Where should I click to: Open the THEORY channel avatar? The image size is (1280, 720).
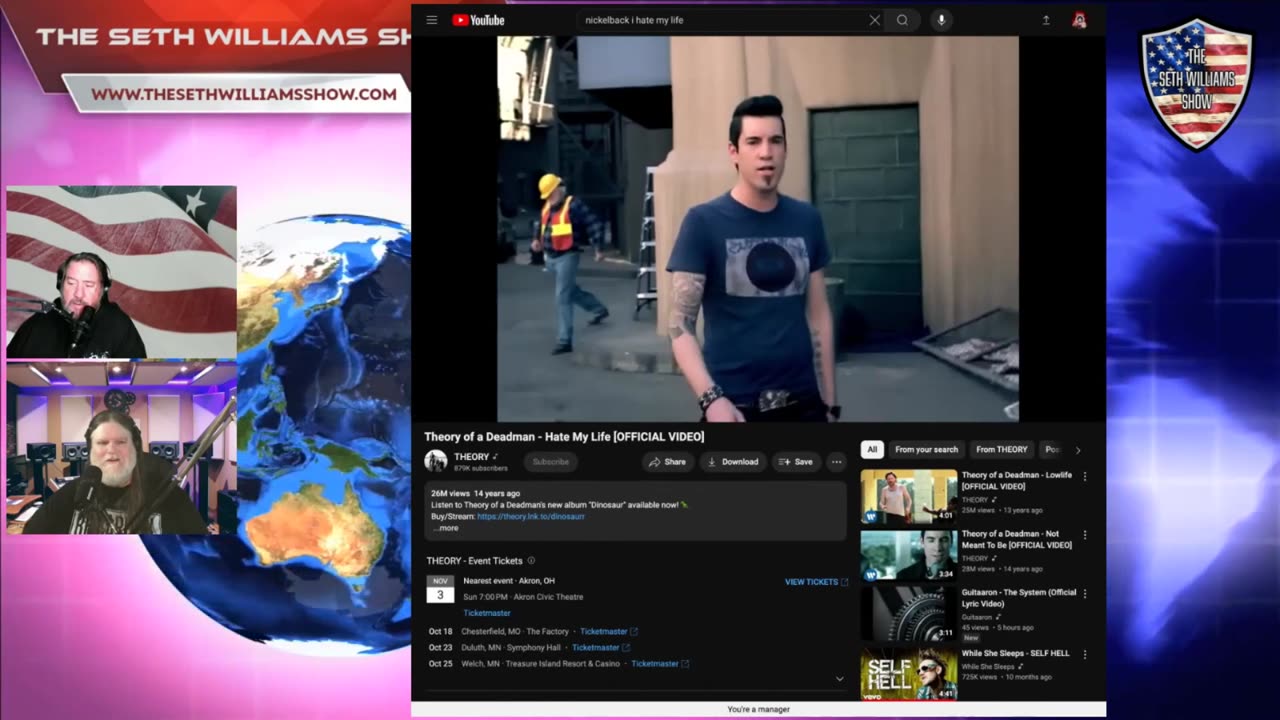436,461
